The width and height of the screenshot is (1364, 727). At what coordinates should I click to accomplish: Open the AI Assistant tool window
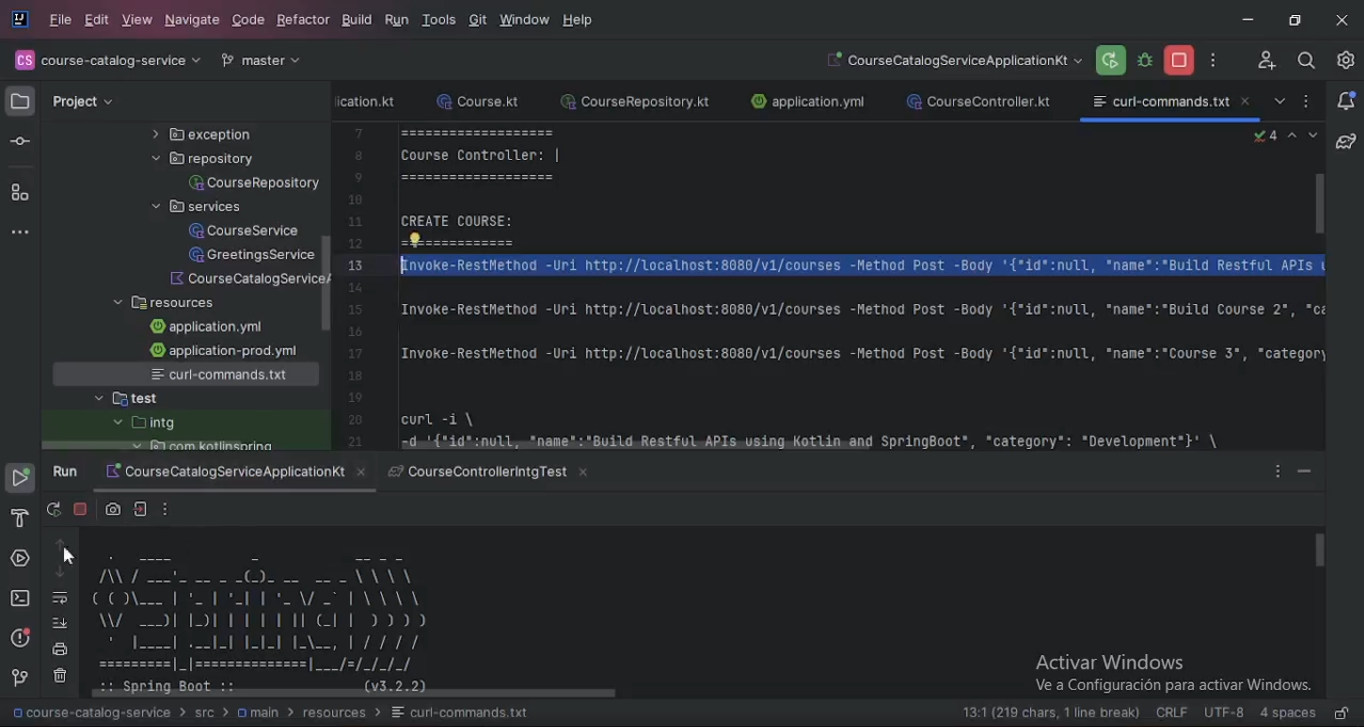pos(1346,141)
